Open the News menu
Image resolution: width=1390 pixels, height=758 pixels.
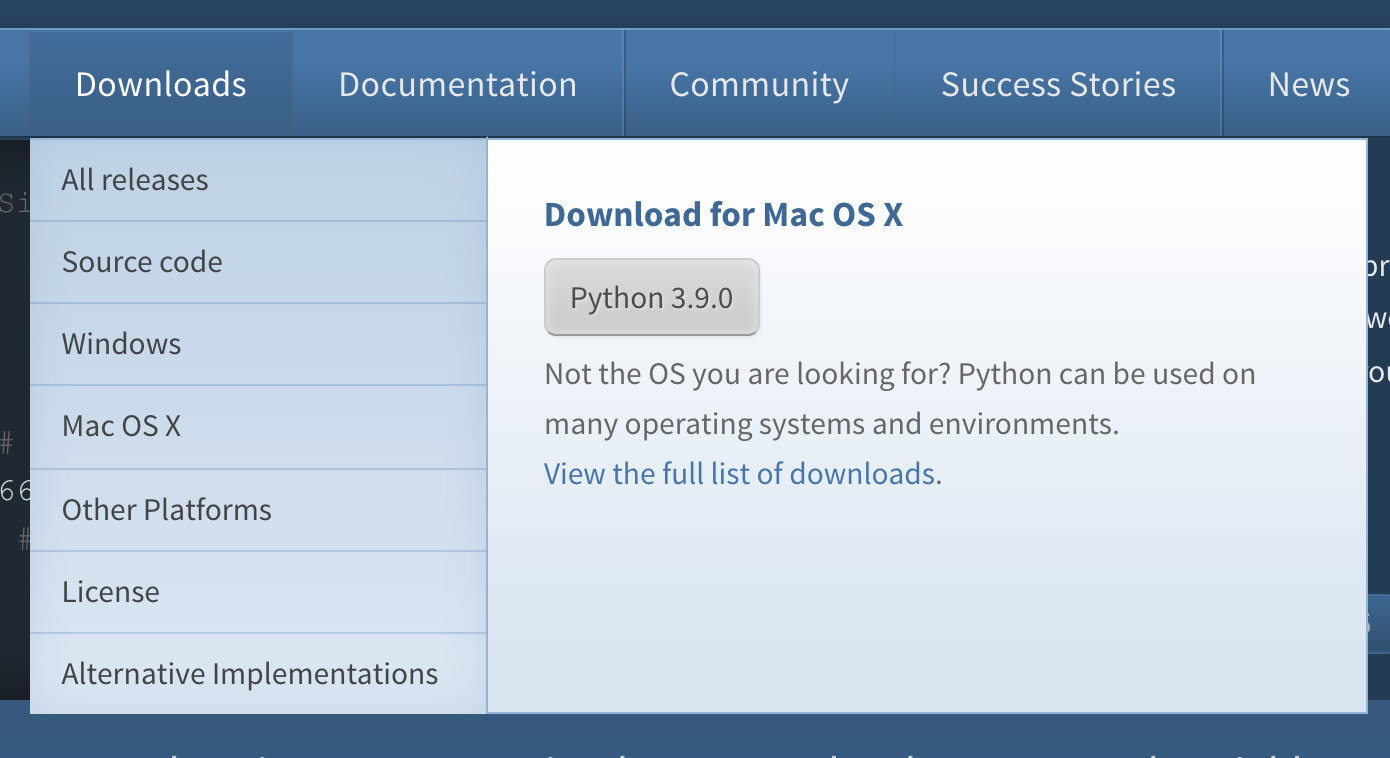1308,84
